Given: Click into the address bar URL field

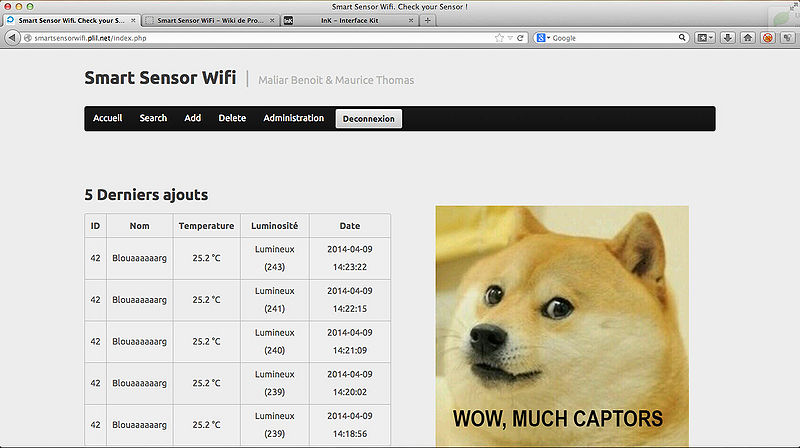Looking at the screenshot, I should 250,38.
